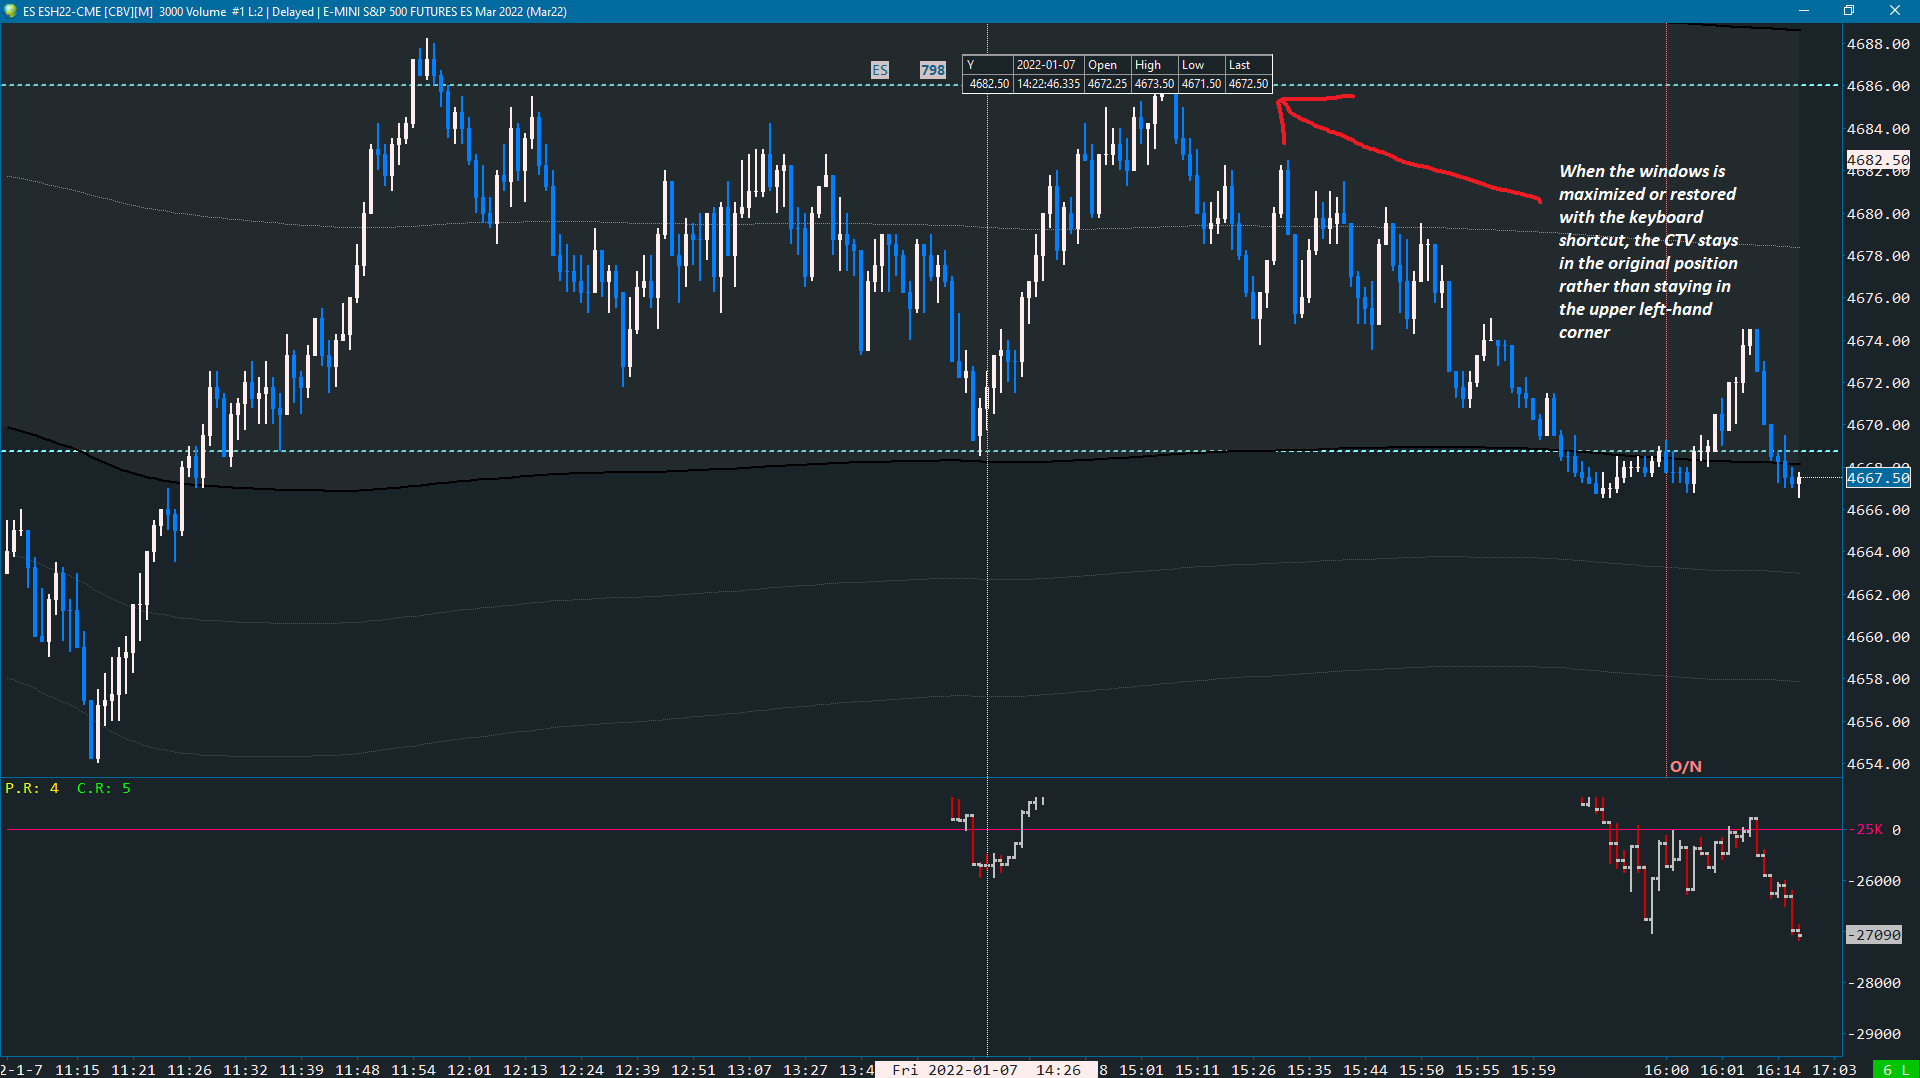The width and height of the screenshot is (1920, 1078).
Task: Click the Last column header cell
Action: (1248, 65)
